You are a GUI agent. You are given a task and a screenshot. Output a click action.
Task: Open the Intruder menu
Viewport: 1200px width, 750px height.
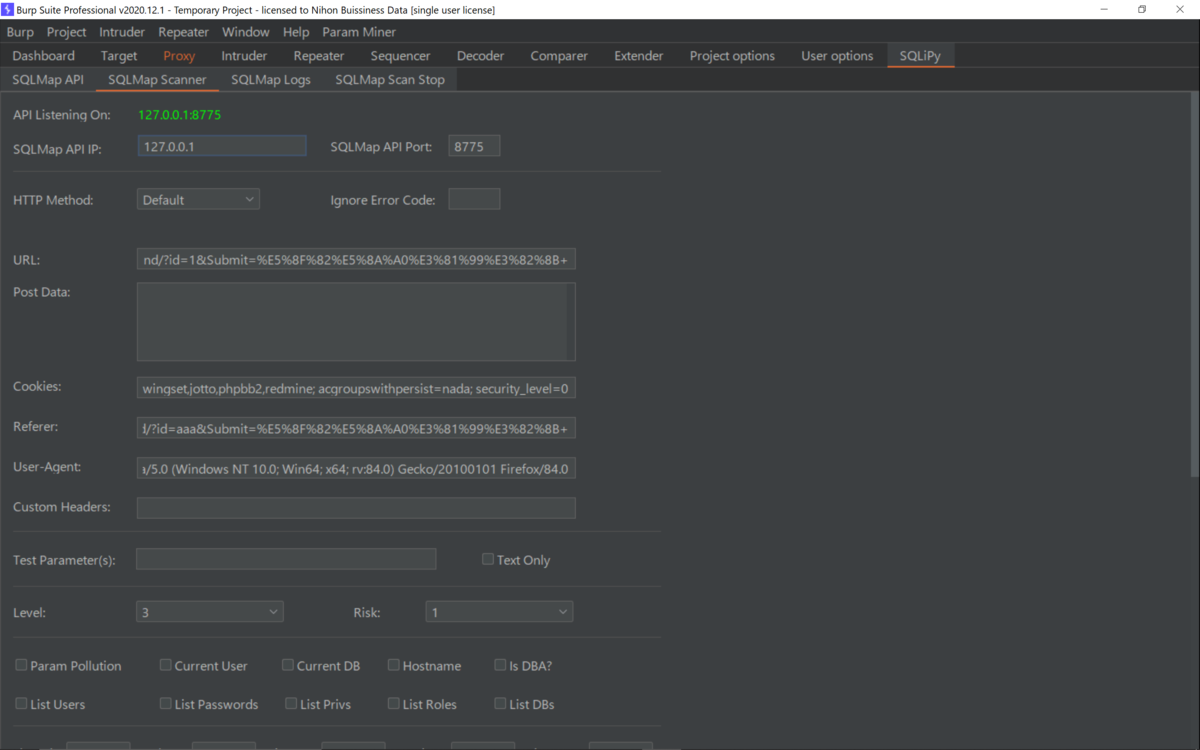coord(122,32)
